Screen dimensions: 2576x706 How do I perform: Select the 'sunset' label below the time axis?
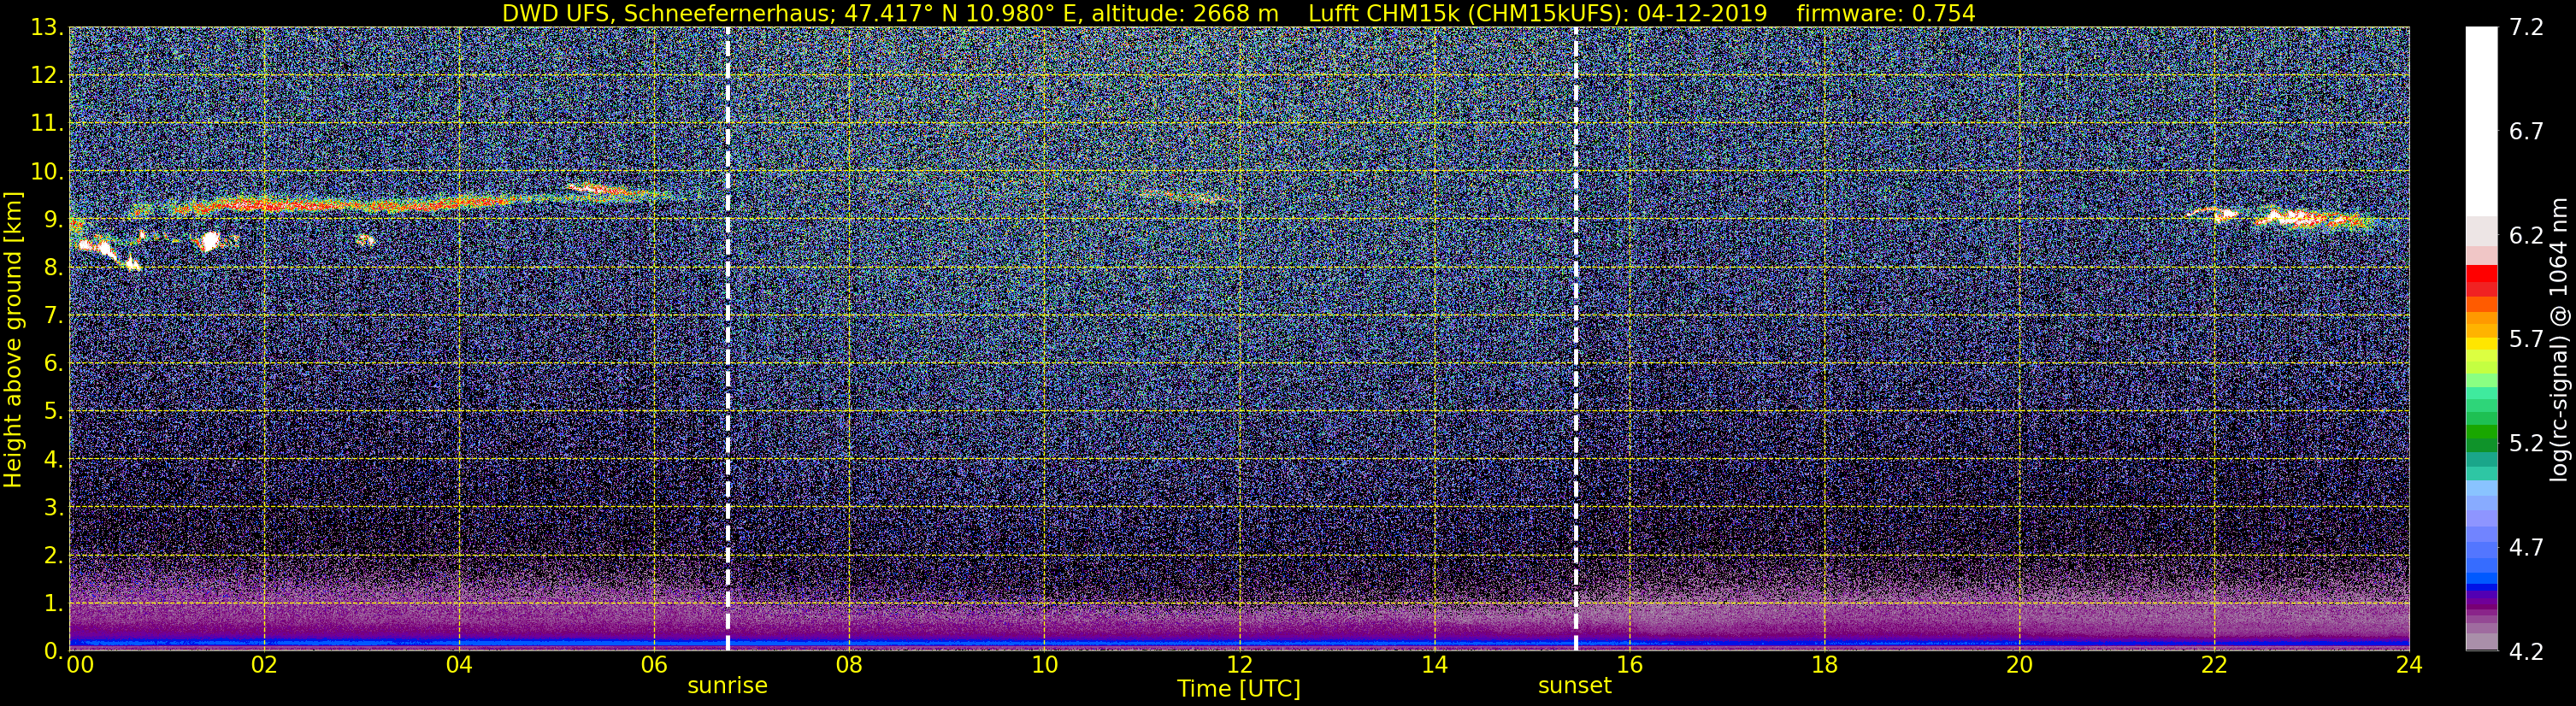coord(1575,686)
